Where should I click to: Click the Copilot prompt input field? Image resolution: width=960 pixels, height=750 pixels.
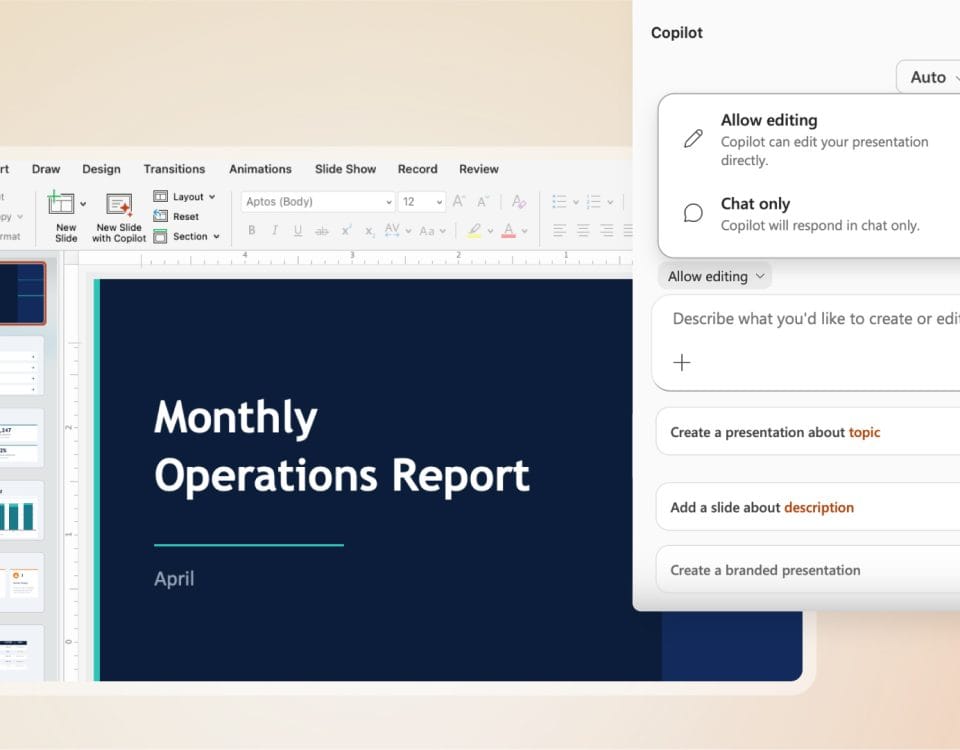coord(810,319)
